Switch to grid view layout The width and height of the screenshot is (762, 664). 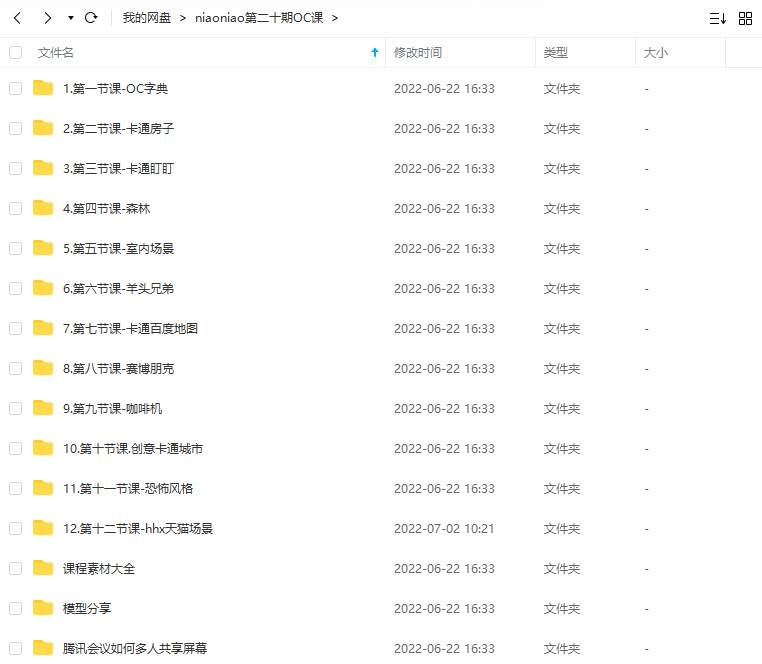click(x=745, y=18)
